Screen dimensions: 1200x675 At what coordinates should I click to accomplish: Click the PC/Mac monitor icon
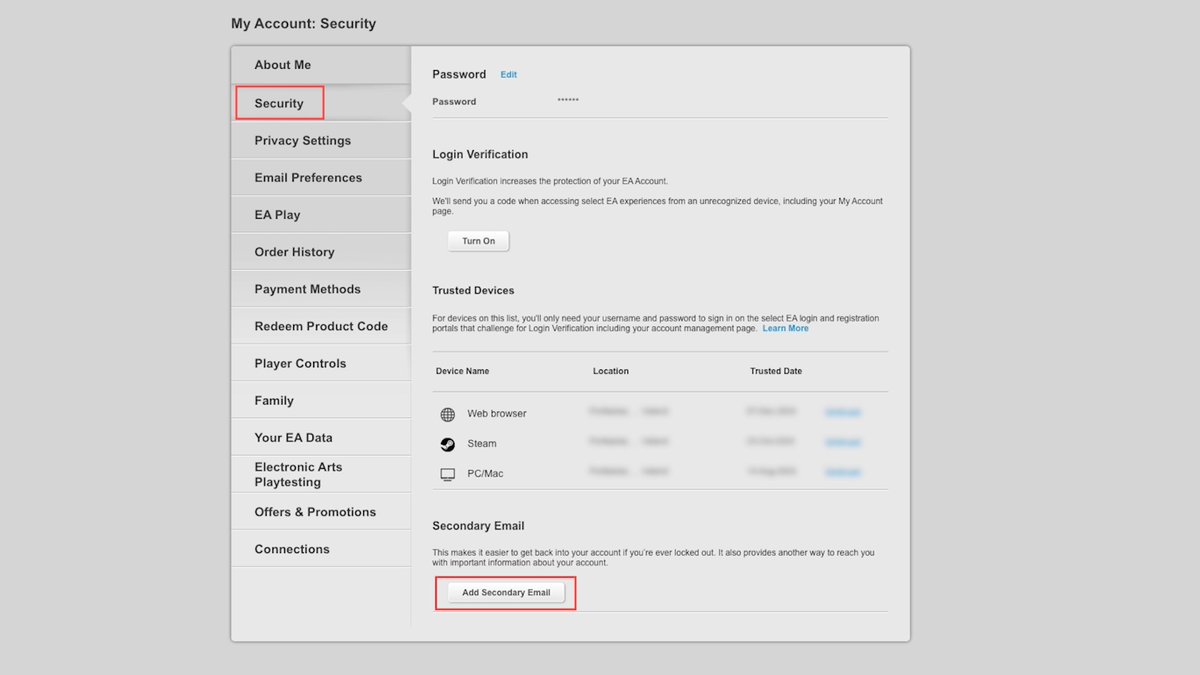pos(447,474)
